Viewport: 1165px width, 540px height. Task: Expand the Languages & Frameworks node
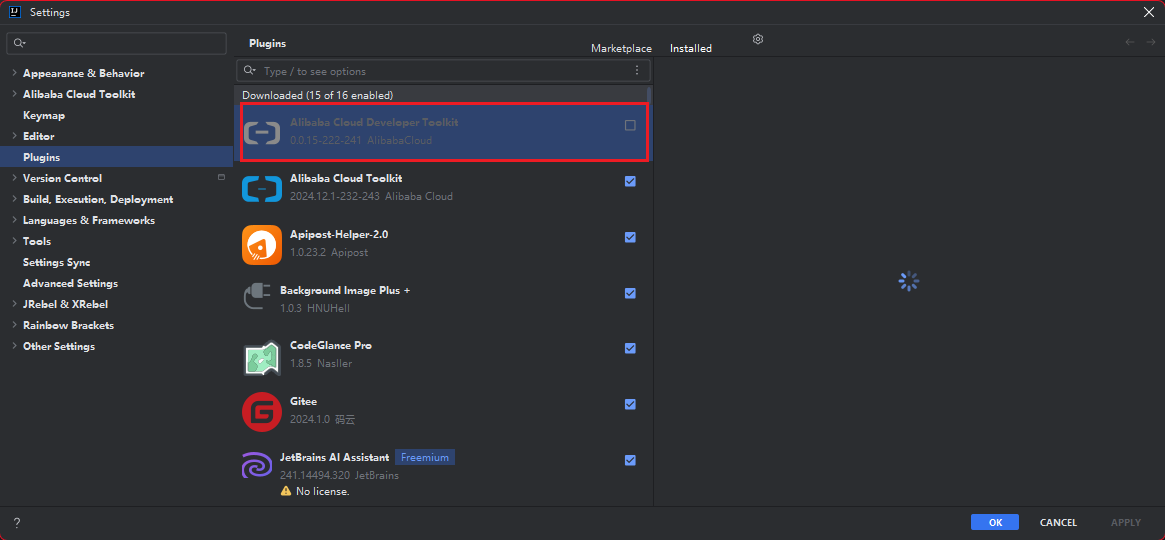click(14, 220)
